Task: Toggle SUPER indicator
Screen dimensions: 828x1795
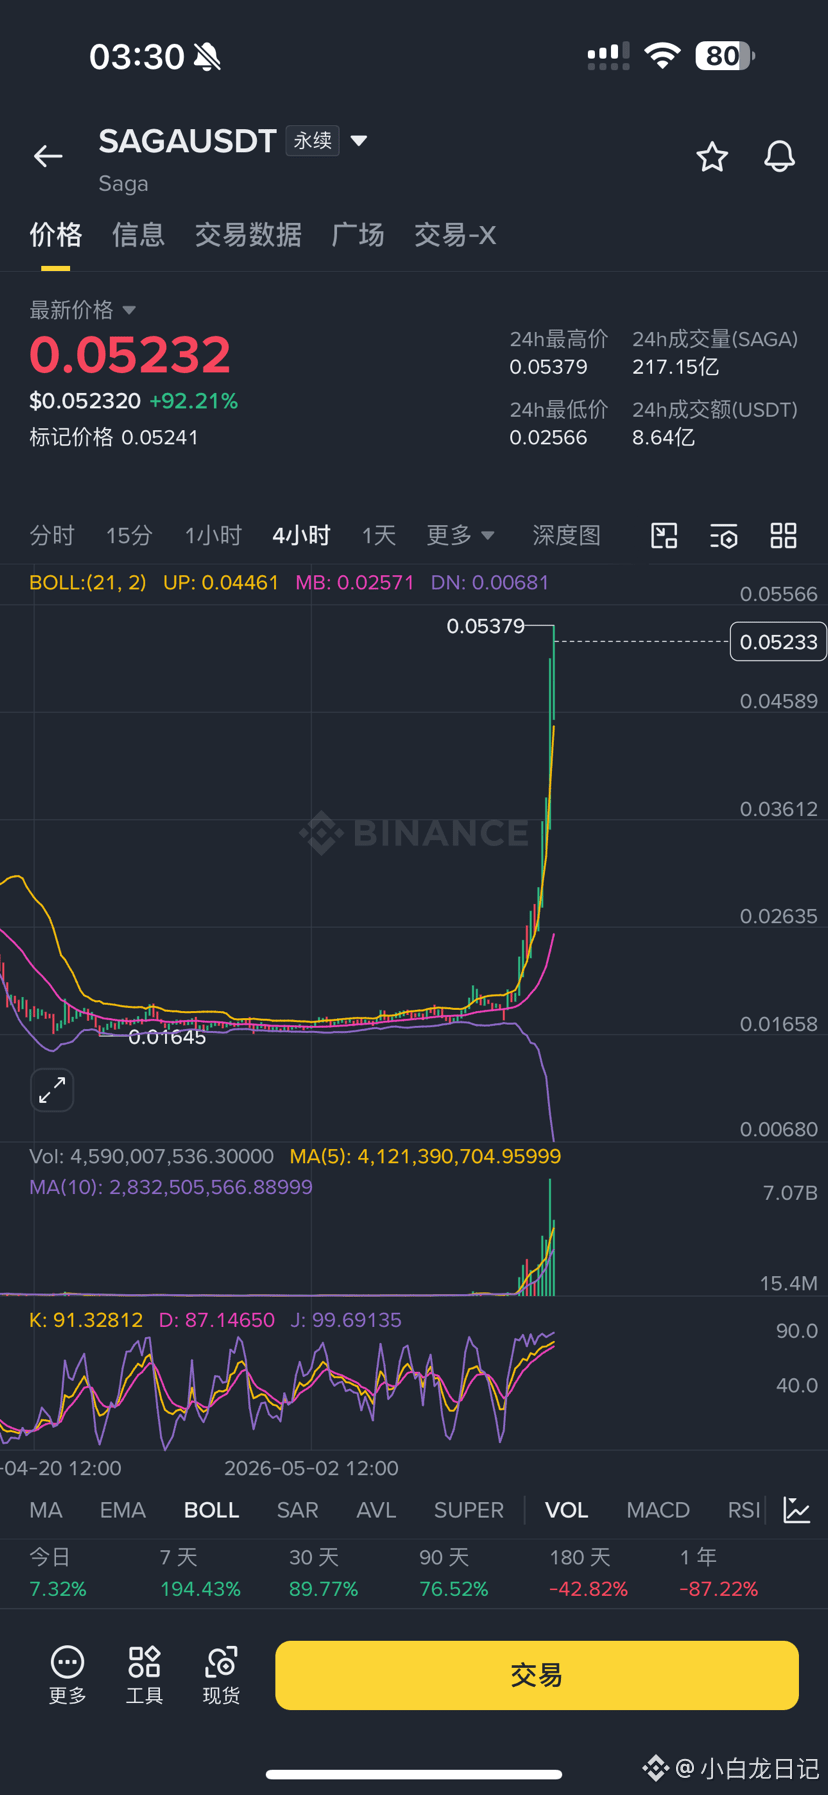Action: click(468, 1510)
